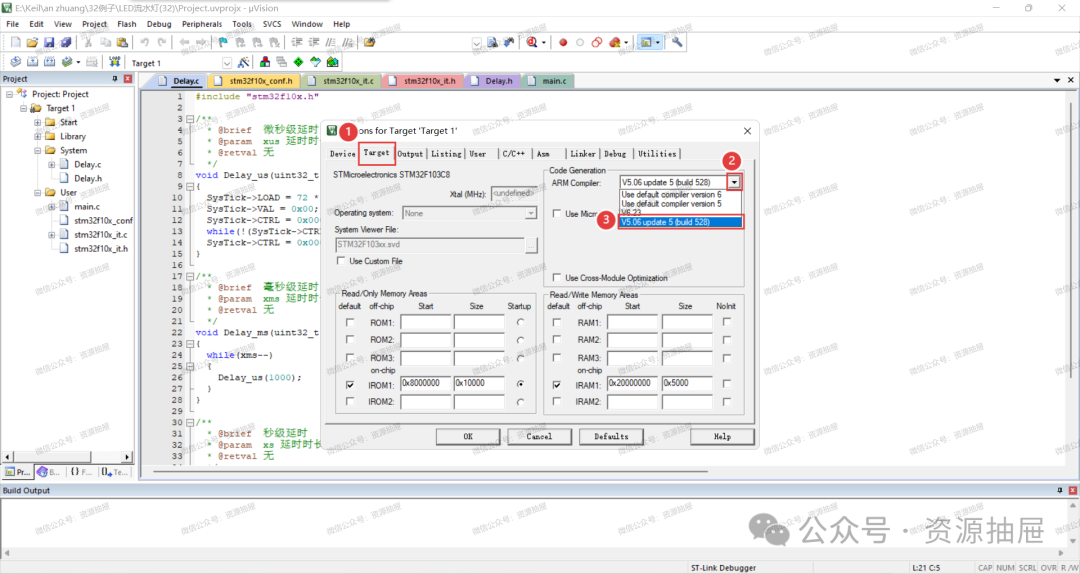Uncheck the IRAM1 default checkbox

(557, 385)
